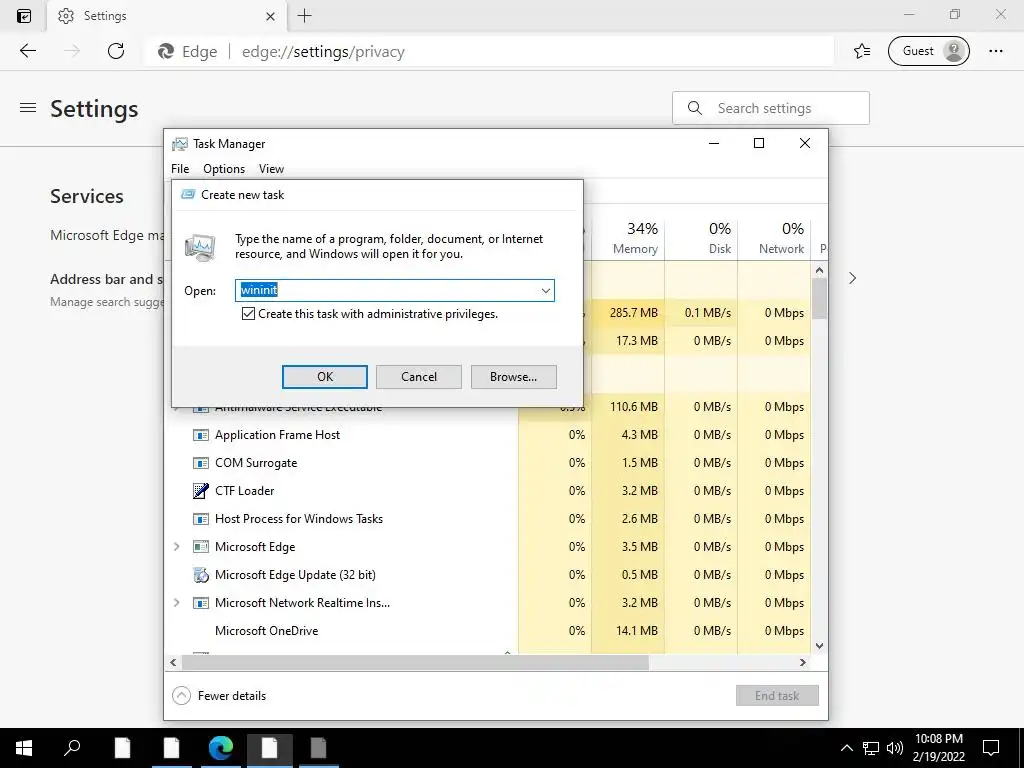
Task: Click the Host Process for Windows Tasks icon
Action: 201,519
